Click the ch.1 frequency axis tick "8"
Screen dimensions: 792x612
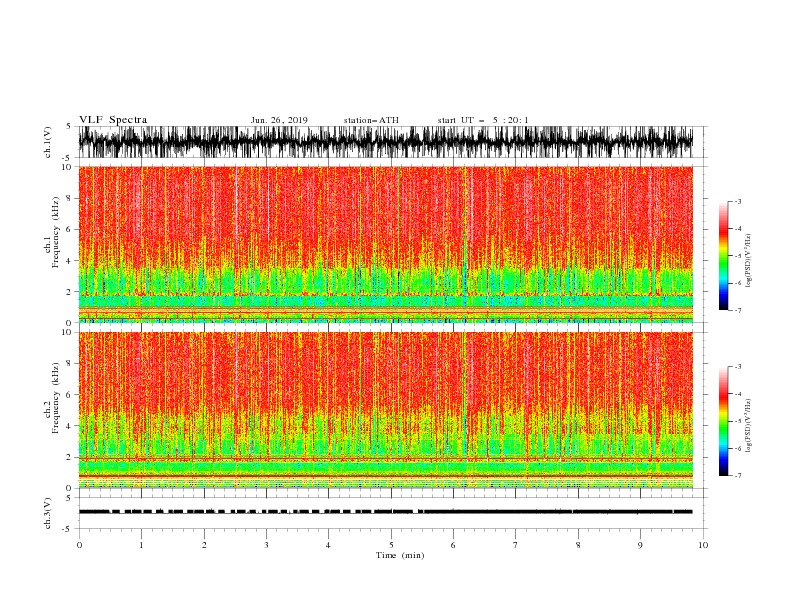(x=69, y=198)
